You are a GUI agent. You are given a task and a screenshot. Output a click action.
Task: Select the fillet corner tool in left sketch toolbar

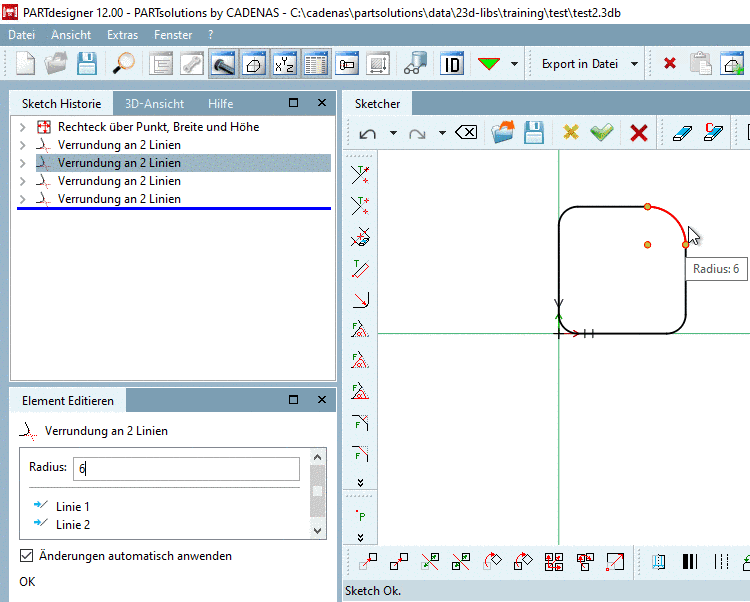[x=361, y=299]
